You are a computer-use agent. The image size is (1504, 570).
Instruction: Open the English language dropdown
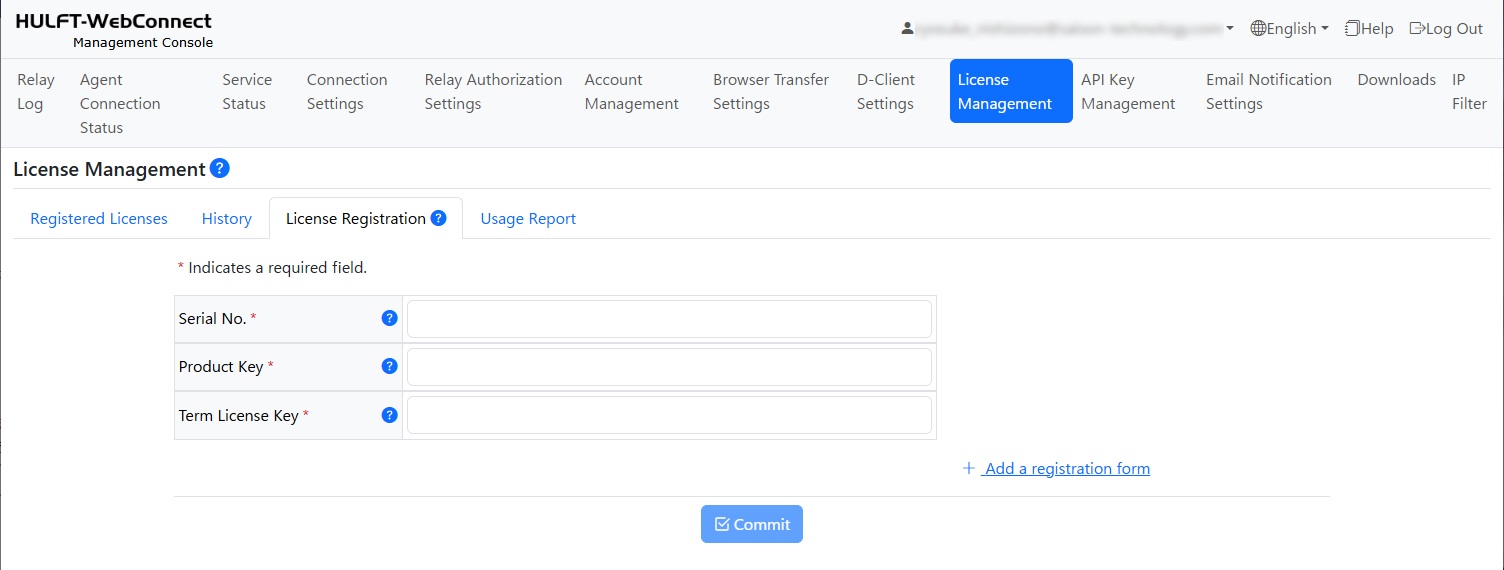click(x=1289, y=29)
